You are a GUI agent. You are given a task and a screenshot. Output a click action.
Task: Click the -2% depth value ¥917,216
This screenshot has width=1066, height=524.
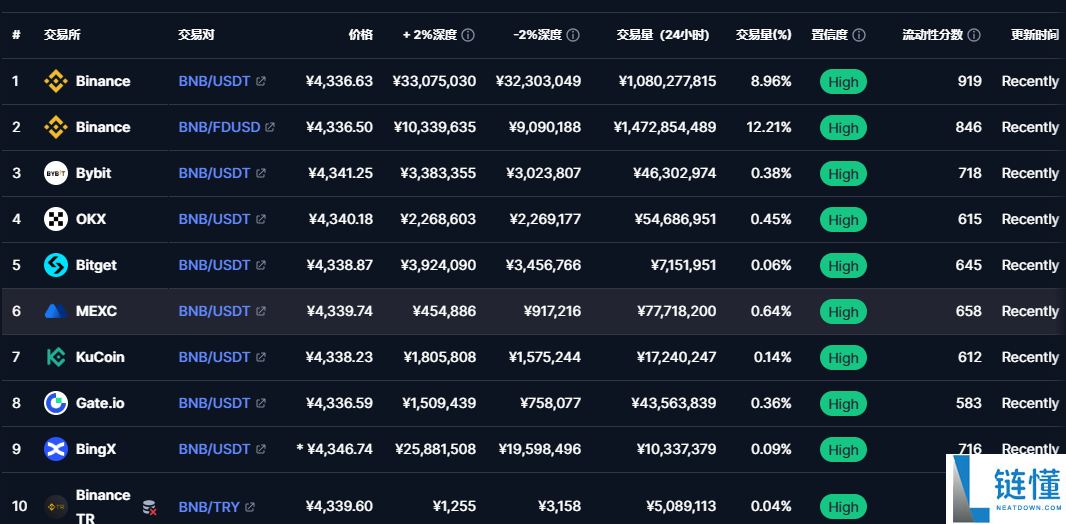(552, 311)
